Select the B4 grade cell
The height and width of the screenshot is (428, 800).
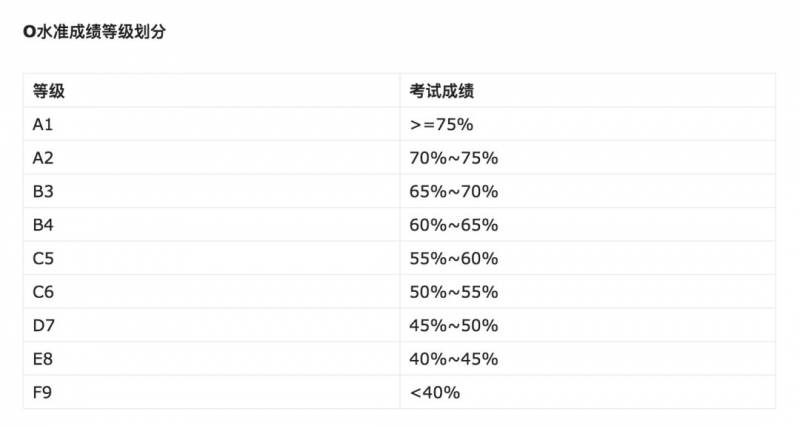pos(43,225)
